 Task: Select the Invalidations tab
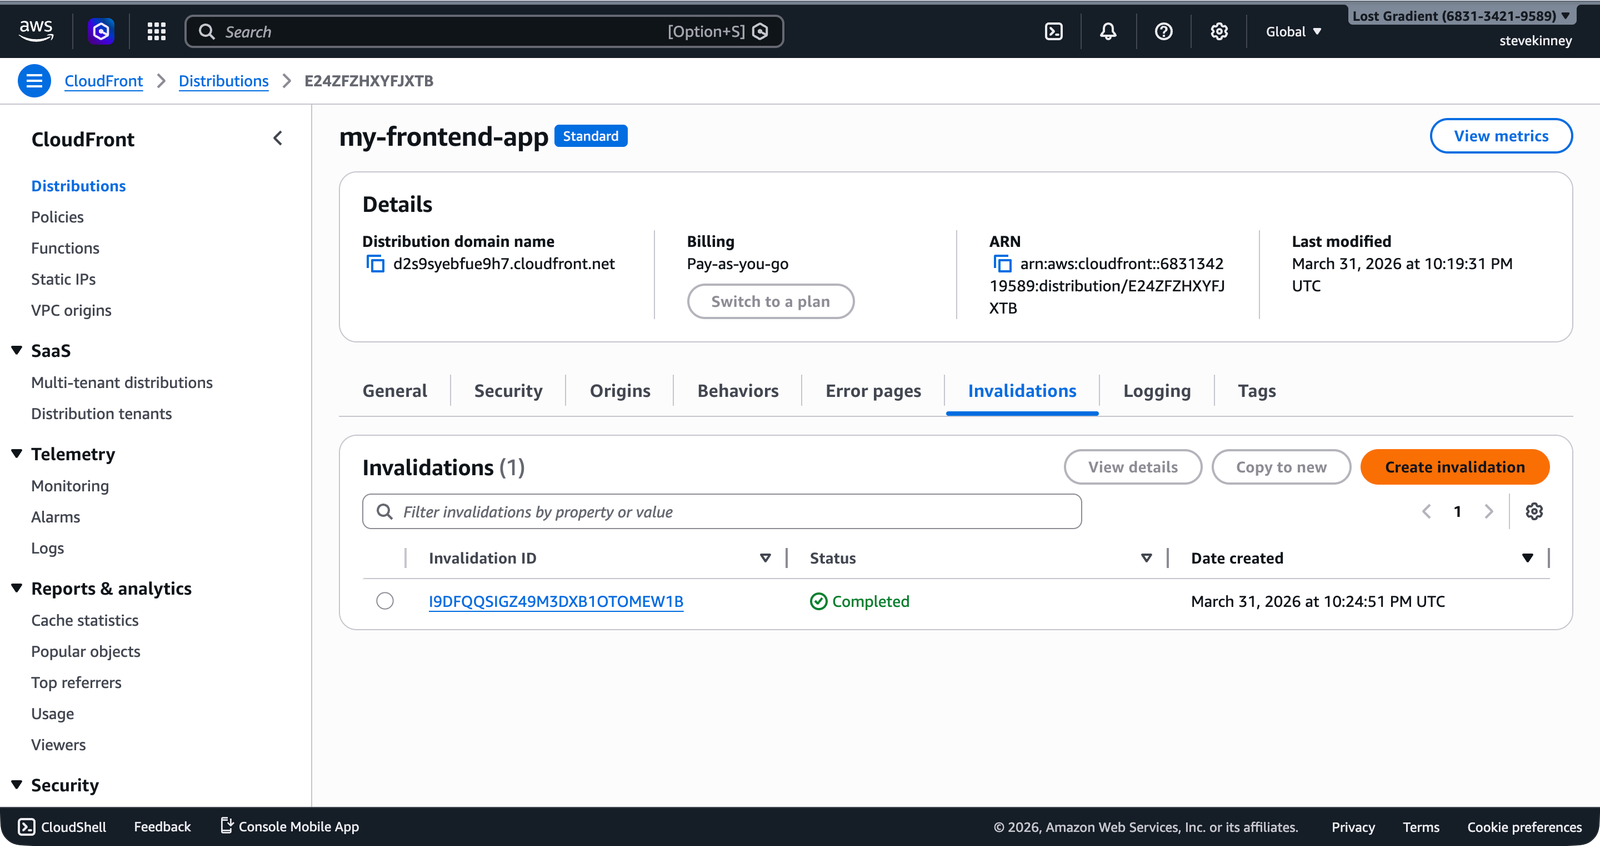click(1022, 391)
